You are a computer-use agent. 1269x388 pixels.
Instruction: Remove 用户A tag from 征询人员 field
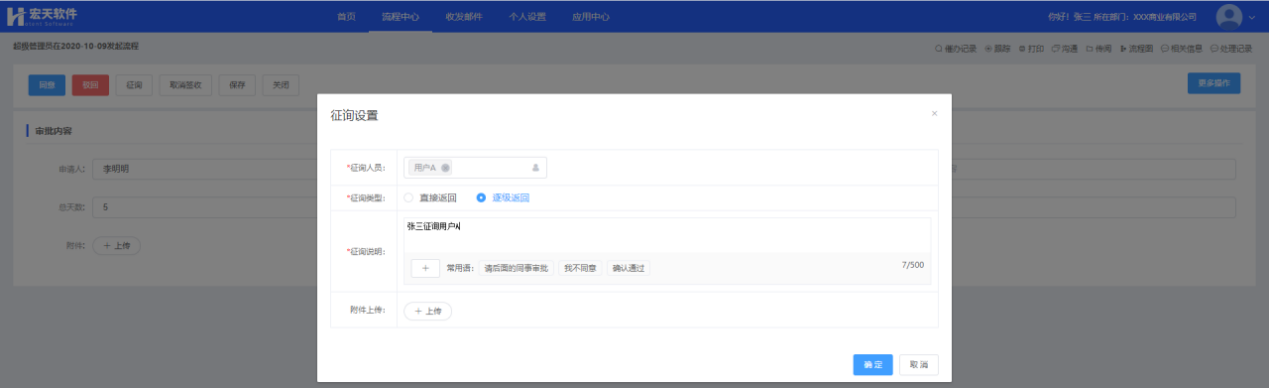point(445,167)
